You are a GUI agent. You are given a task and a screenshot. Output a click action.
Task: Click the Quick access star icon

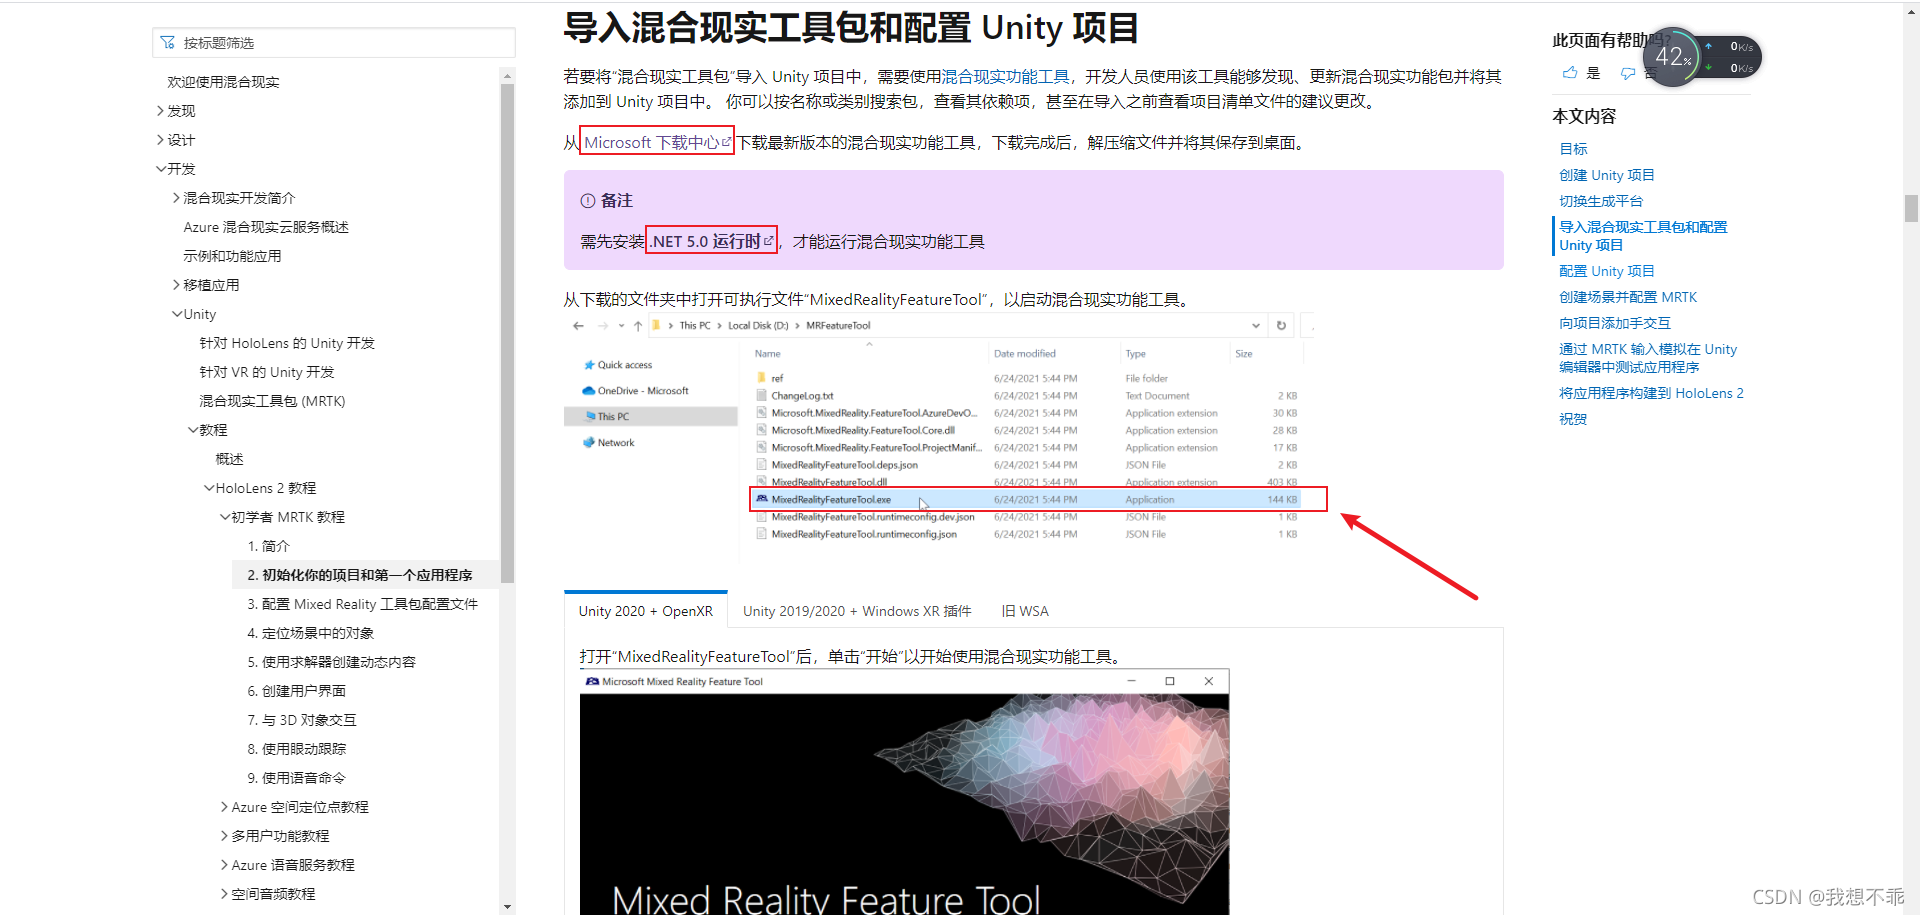(x=589, y=365)
